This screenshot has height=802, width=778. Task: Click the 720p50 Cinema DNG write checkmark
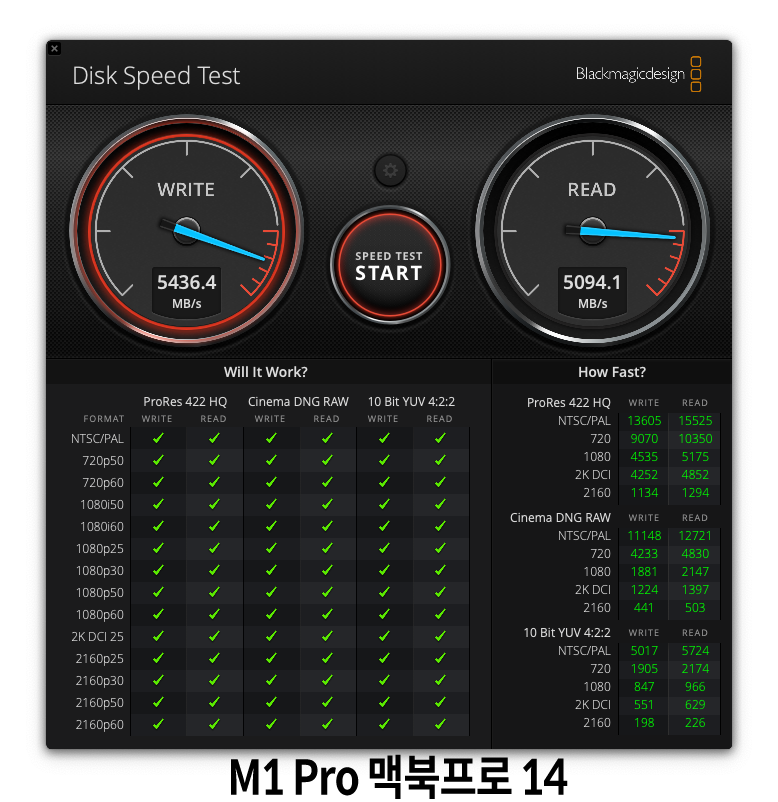click(x=271, y=460)
